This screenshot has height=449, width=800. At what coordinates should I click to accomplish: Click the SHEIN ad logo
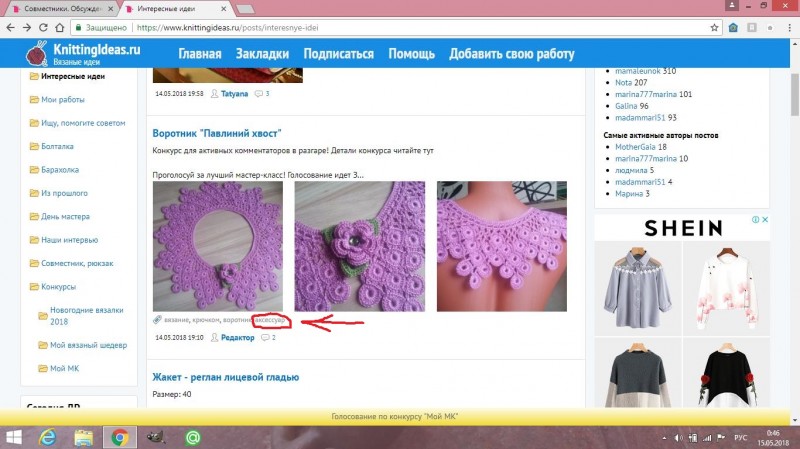(x=683, y=228)
